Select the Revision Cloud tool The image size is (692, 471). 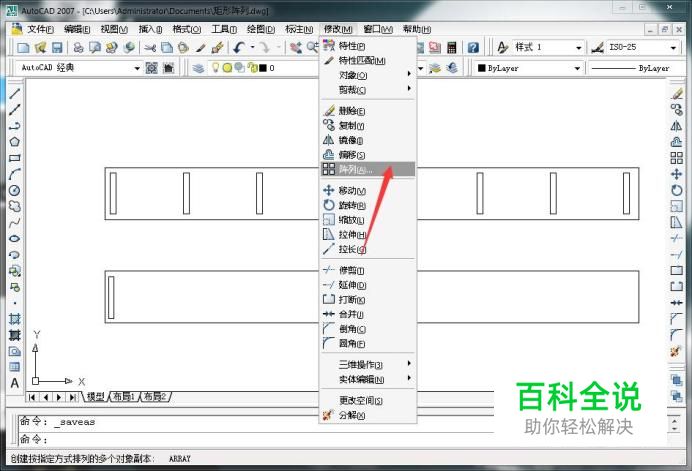[x=15, y=206]
